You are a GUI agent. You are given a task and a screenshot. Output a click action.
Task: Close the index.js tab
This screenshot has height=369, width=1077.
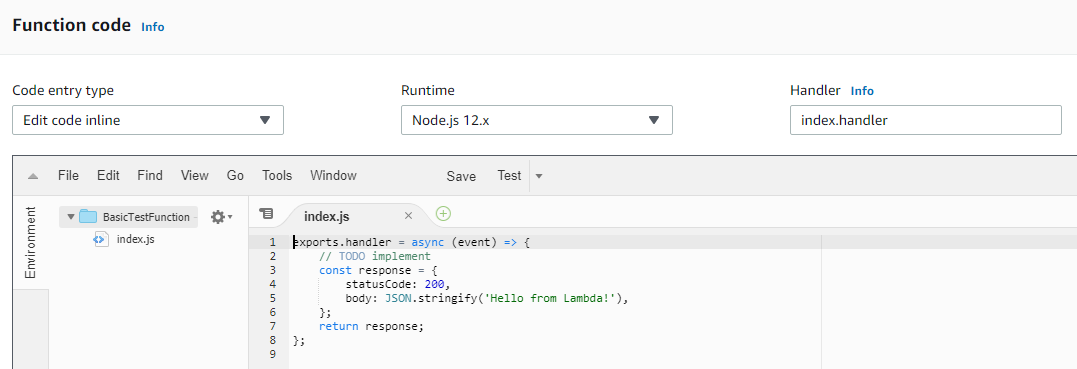pyautogui.click(x=408, y=216)
